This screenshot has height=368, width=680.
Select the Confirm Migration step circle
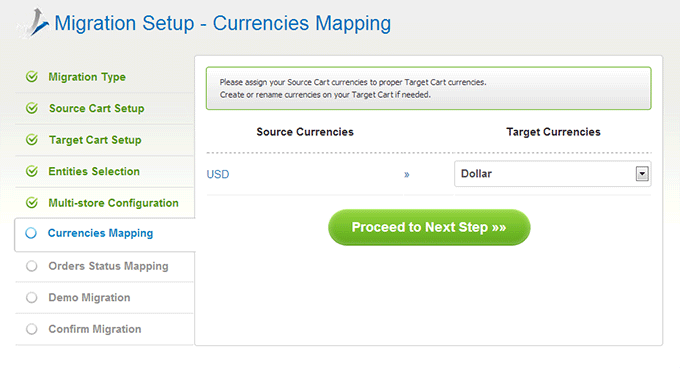[32, 329]
